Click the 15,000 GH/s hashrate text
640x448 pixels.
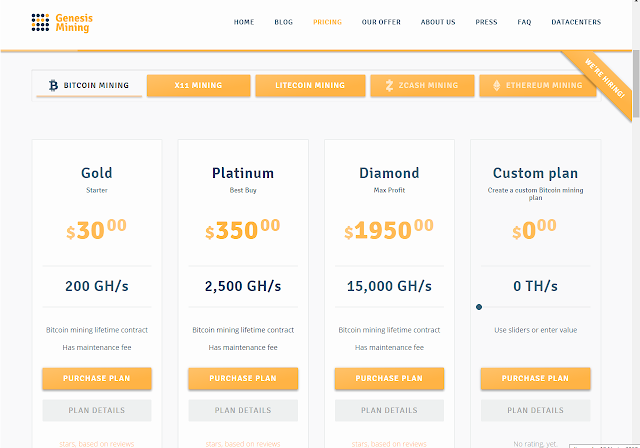click(389, 286)
